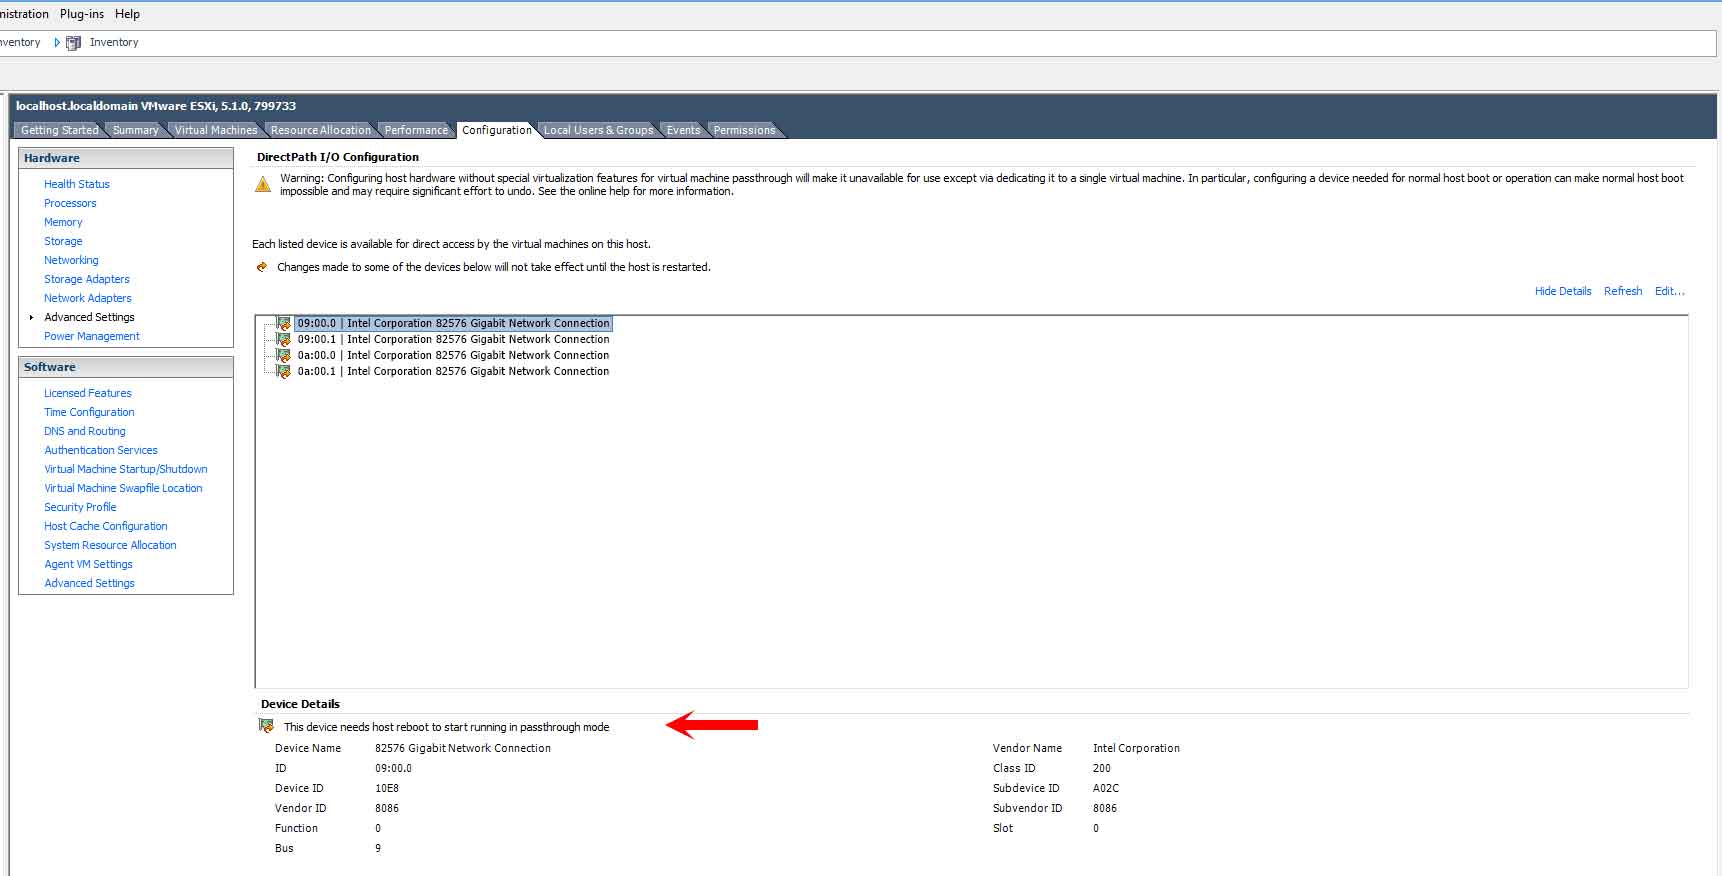Open Security Profile
1722x876 pixels.
pos(80,507)
